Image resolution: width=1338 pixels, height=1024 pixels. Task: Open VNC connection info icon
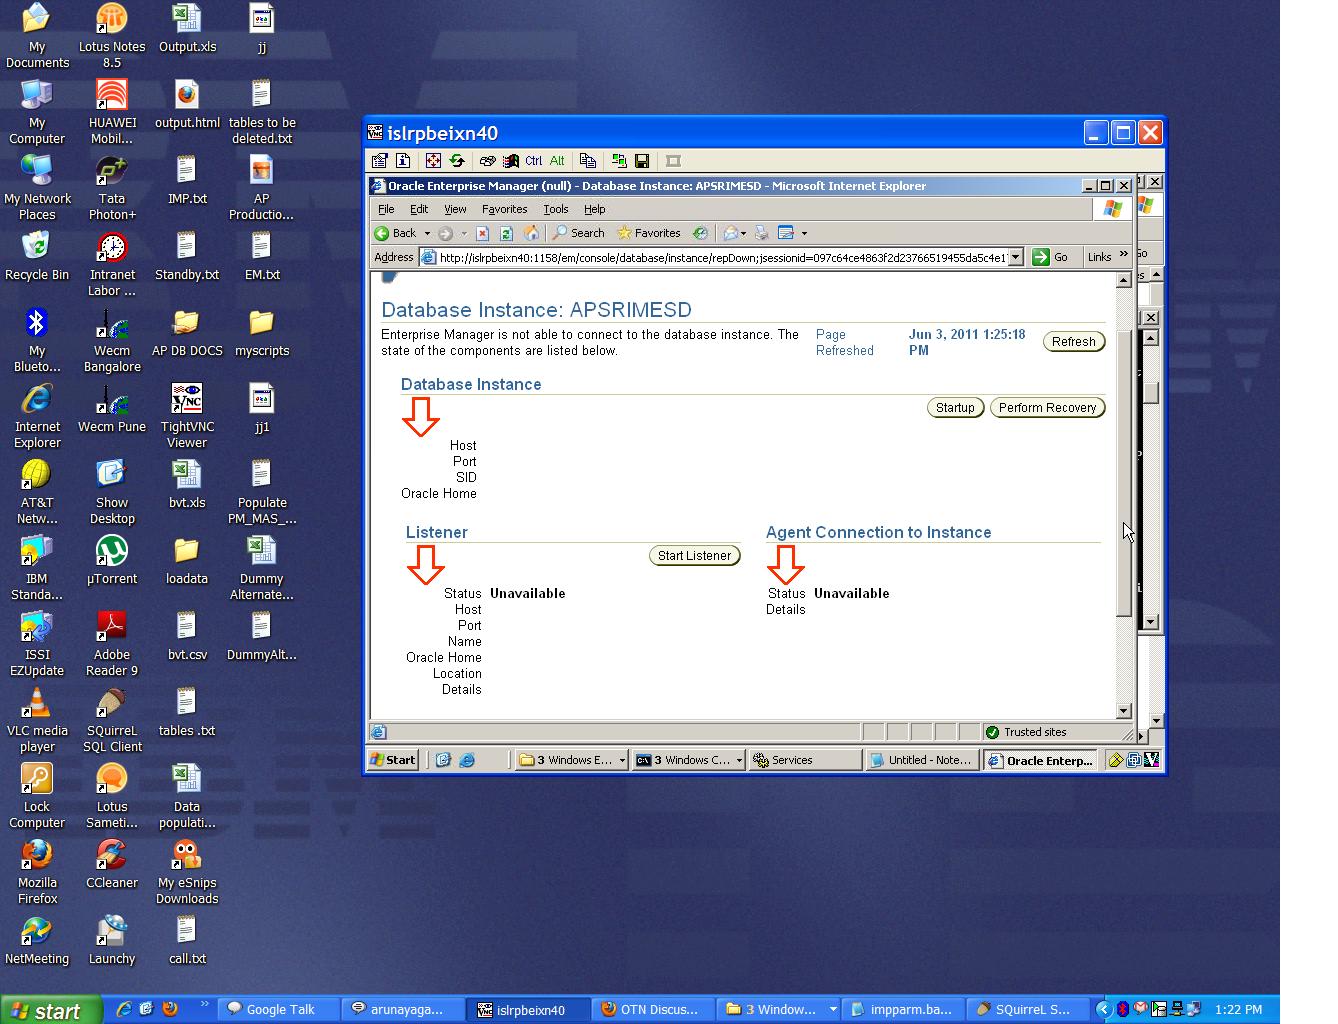click(x=403, y=161)
